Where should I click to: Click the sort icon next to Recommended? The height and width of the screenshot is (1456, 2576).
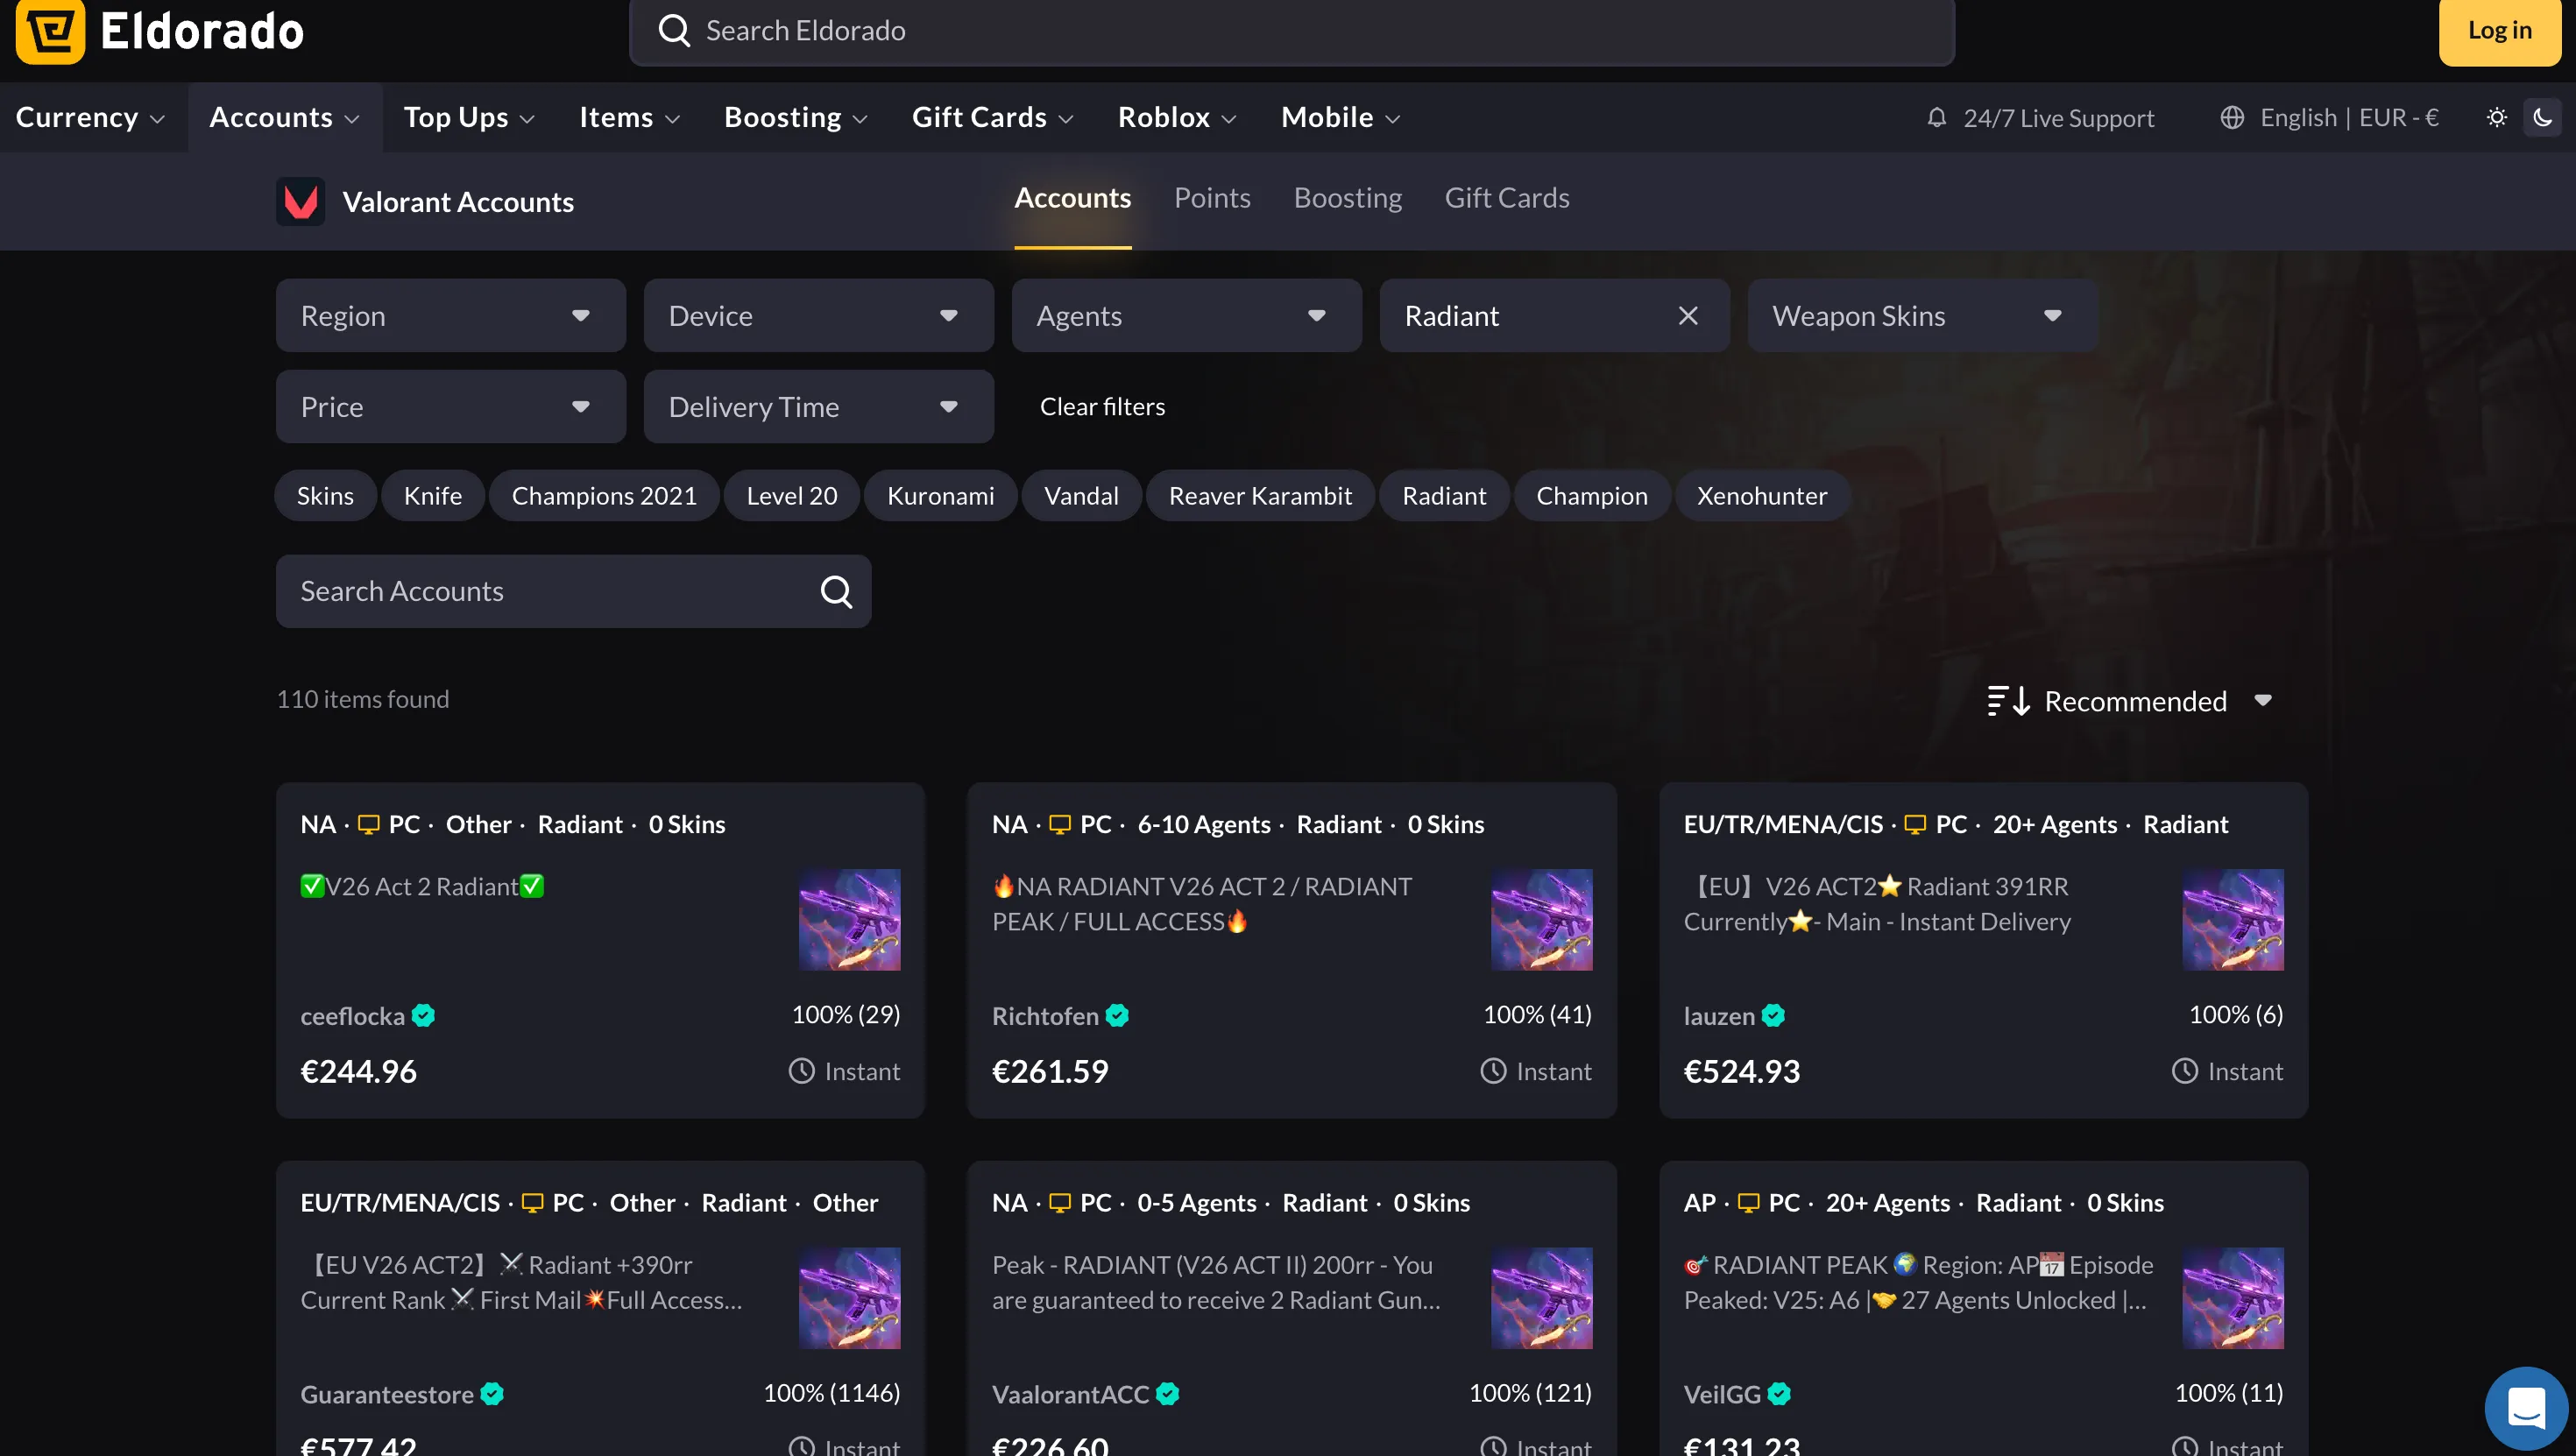pos(2008,700)
